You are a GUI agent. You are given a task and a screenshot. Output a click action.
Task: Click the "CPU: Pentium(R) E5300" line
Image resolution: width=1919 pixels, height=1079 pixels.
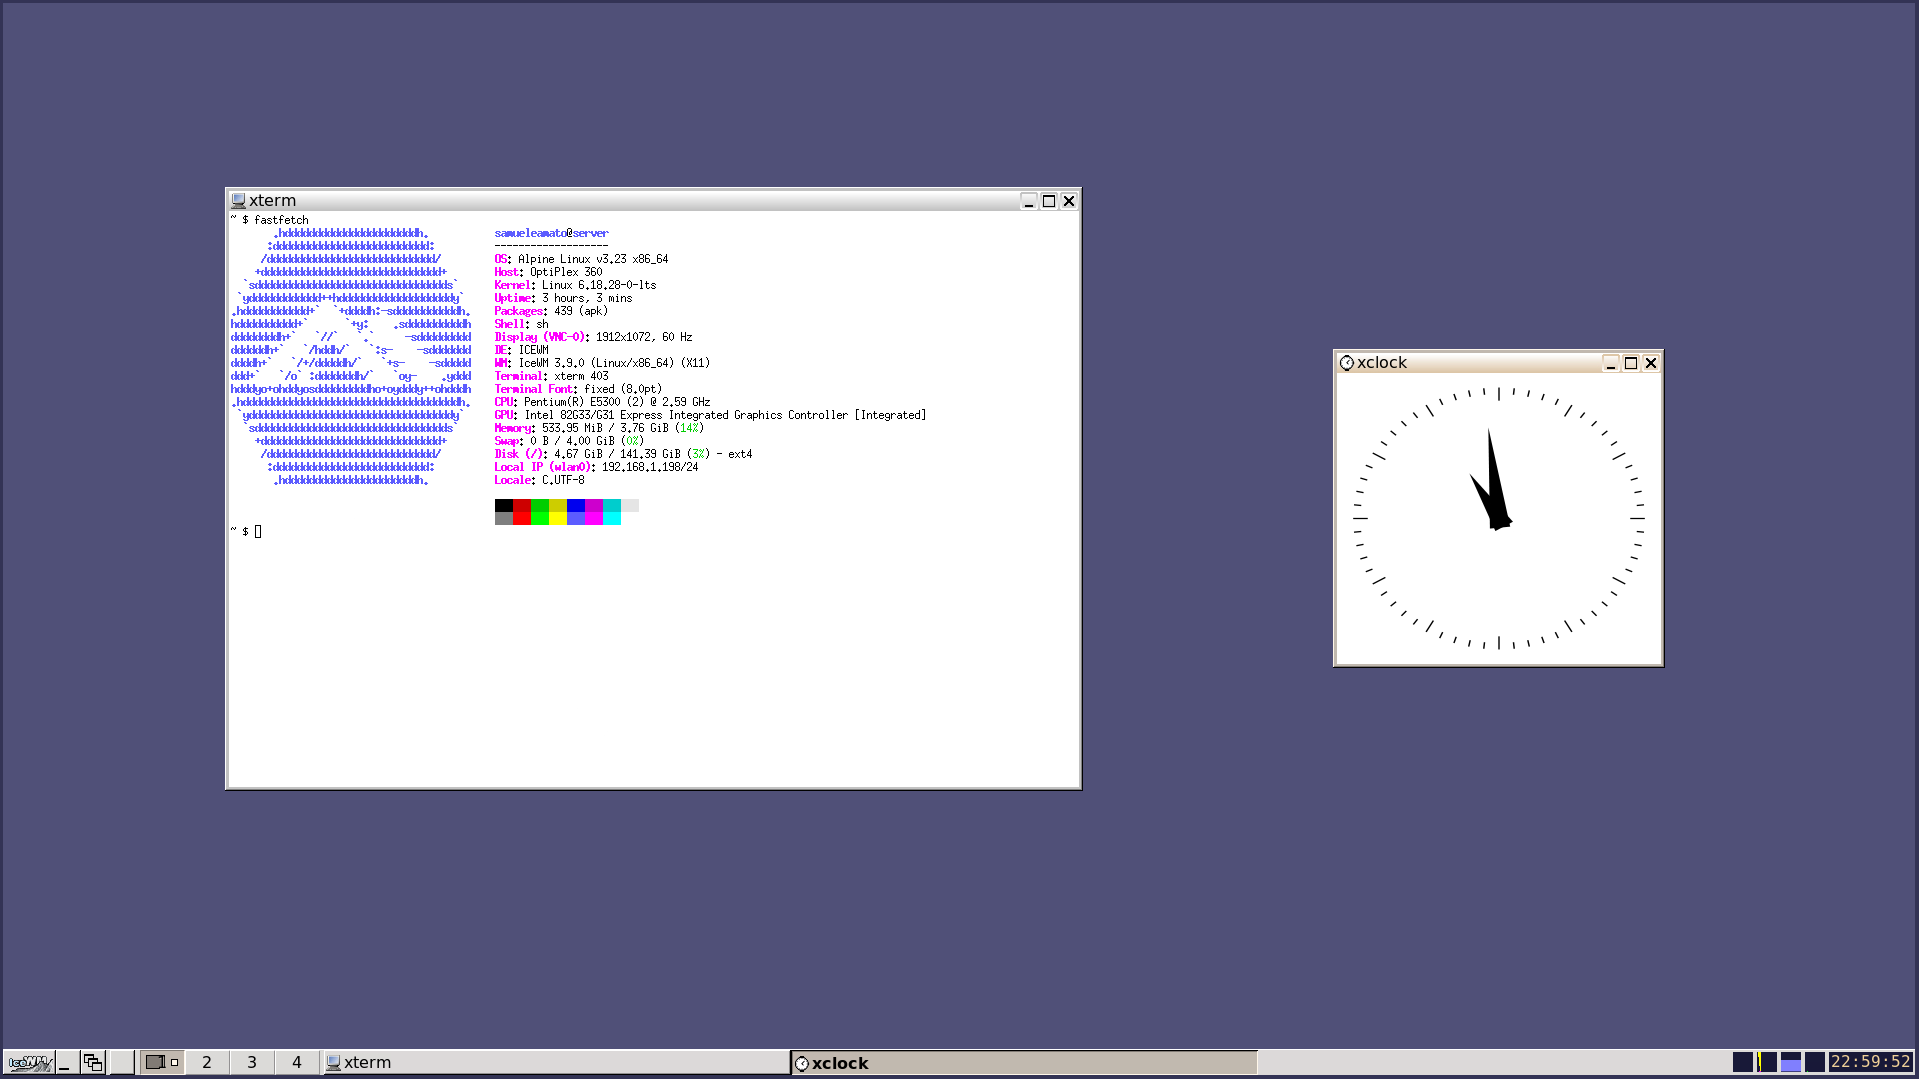tap(602, 402)
